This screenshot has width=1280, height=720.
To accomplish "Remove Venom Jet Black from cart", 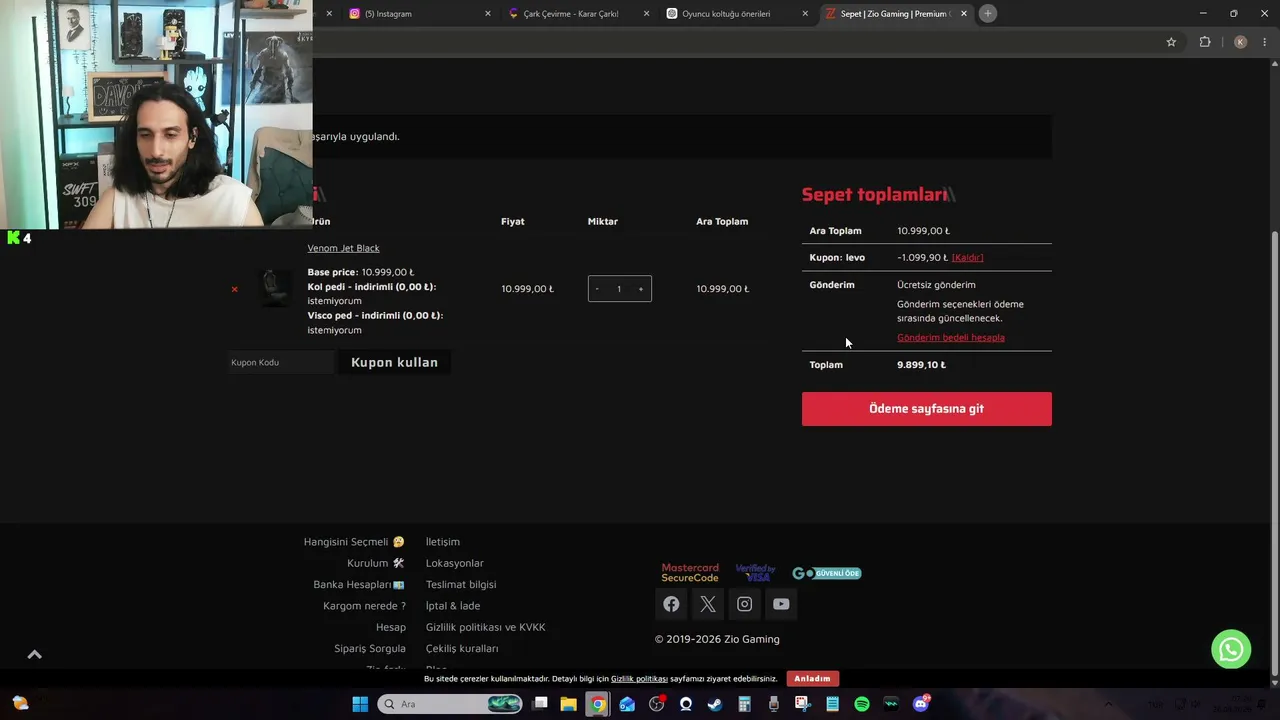I will 234,289.
